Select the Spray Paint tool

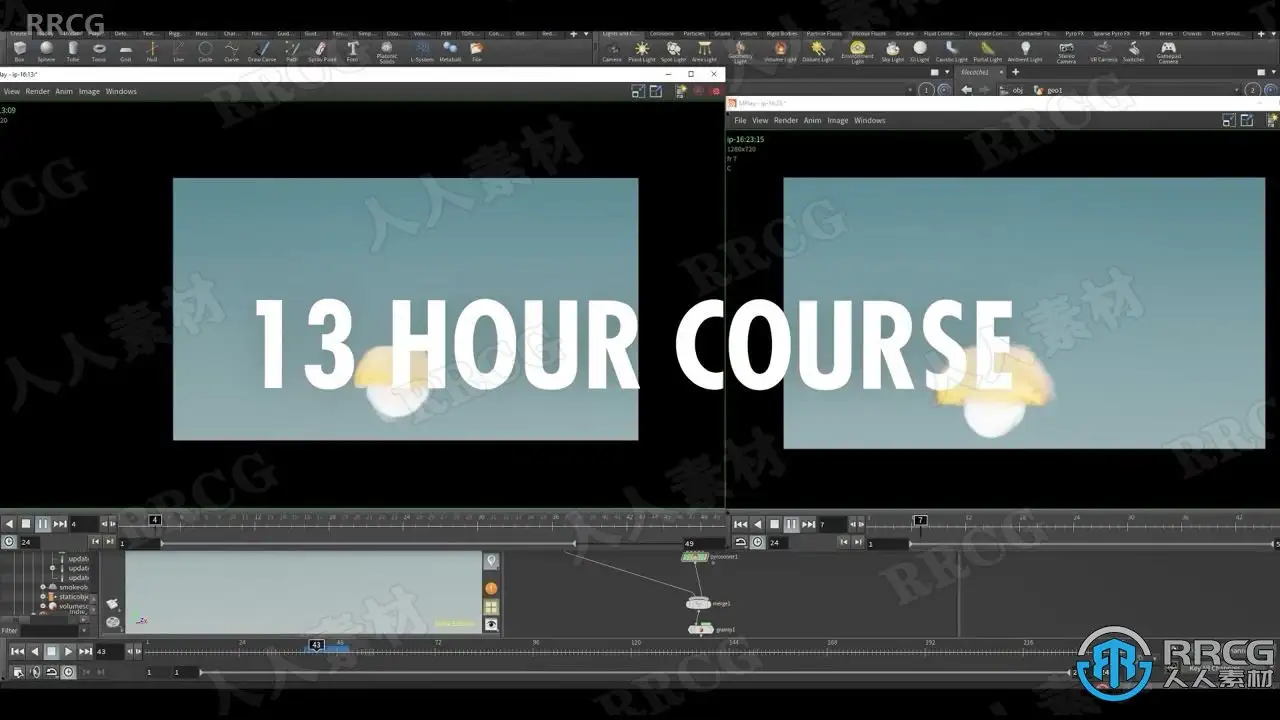pyautogui.click(x=321, y=50)
